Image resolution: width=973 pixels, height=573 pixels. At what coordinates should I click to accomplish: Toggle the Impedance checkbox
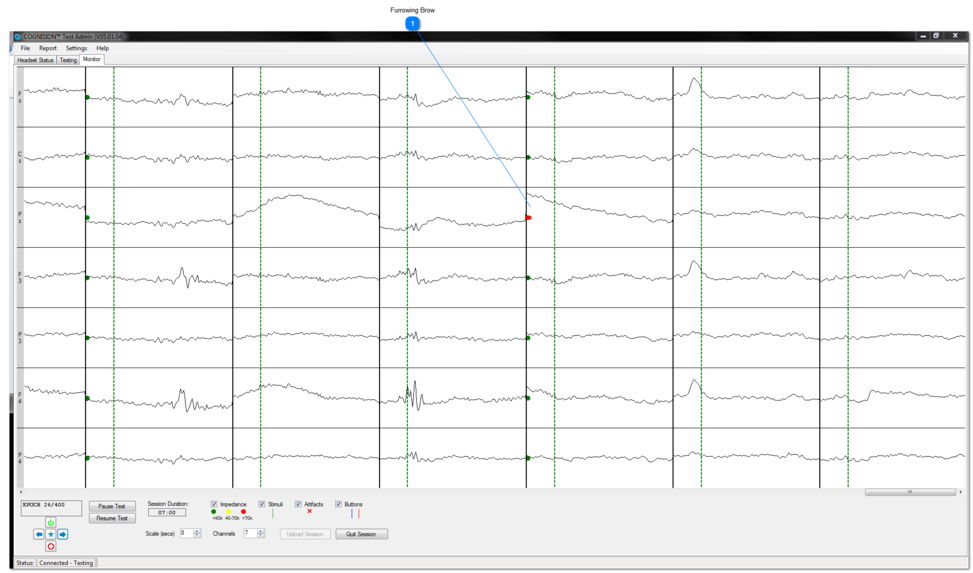point(214,504)
